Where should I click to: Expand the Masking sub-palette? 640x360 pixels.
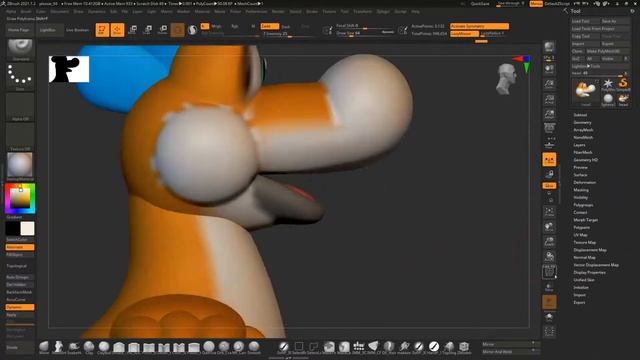click(x=581, y=190)
